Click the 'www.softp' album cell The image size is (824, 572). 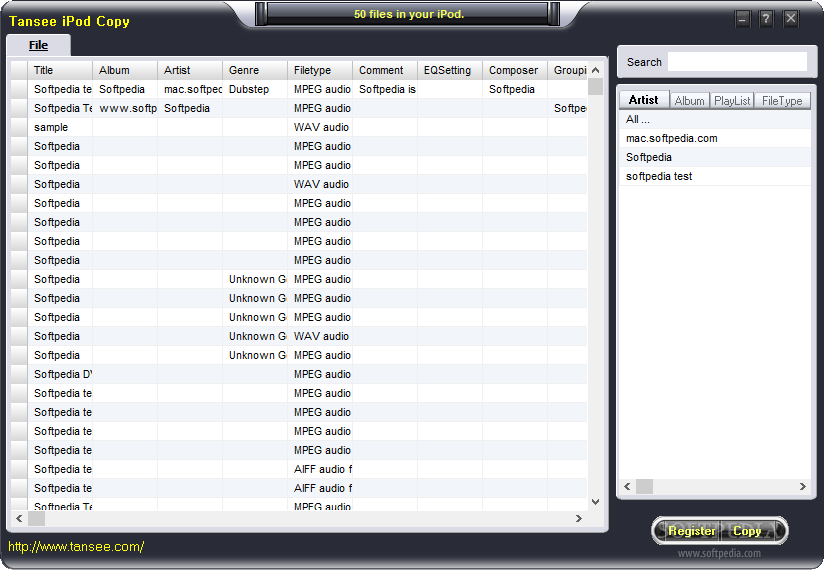pos(125,108)
